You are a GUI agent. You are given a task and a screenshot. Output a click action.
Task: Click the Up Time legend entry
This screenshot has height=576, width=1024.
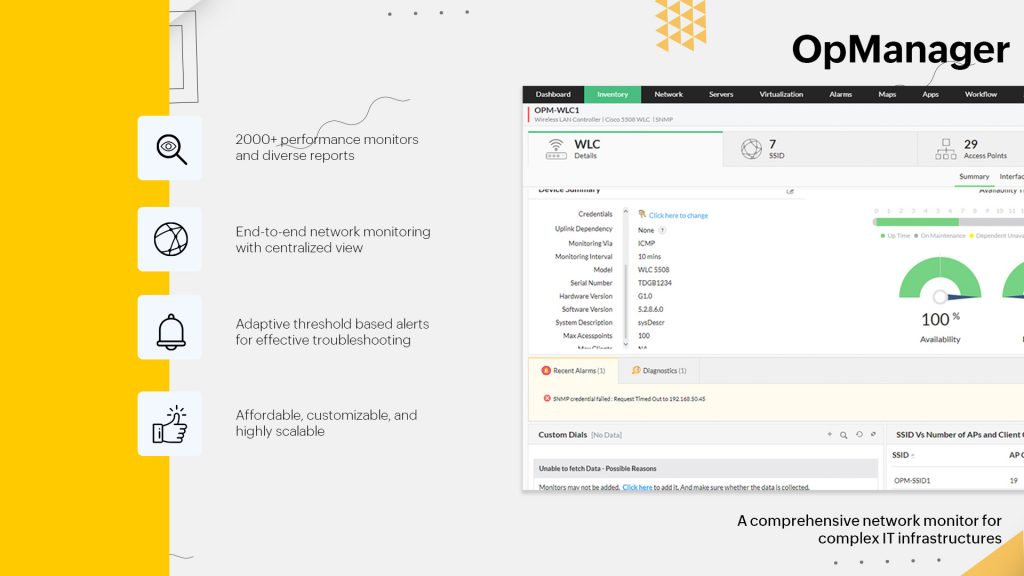(895, 236)
